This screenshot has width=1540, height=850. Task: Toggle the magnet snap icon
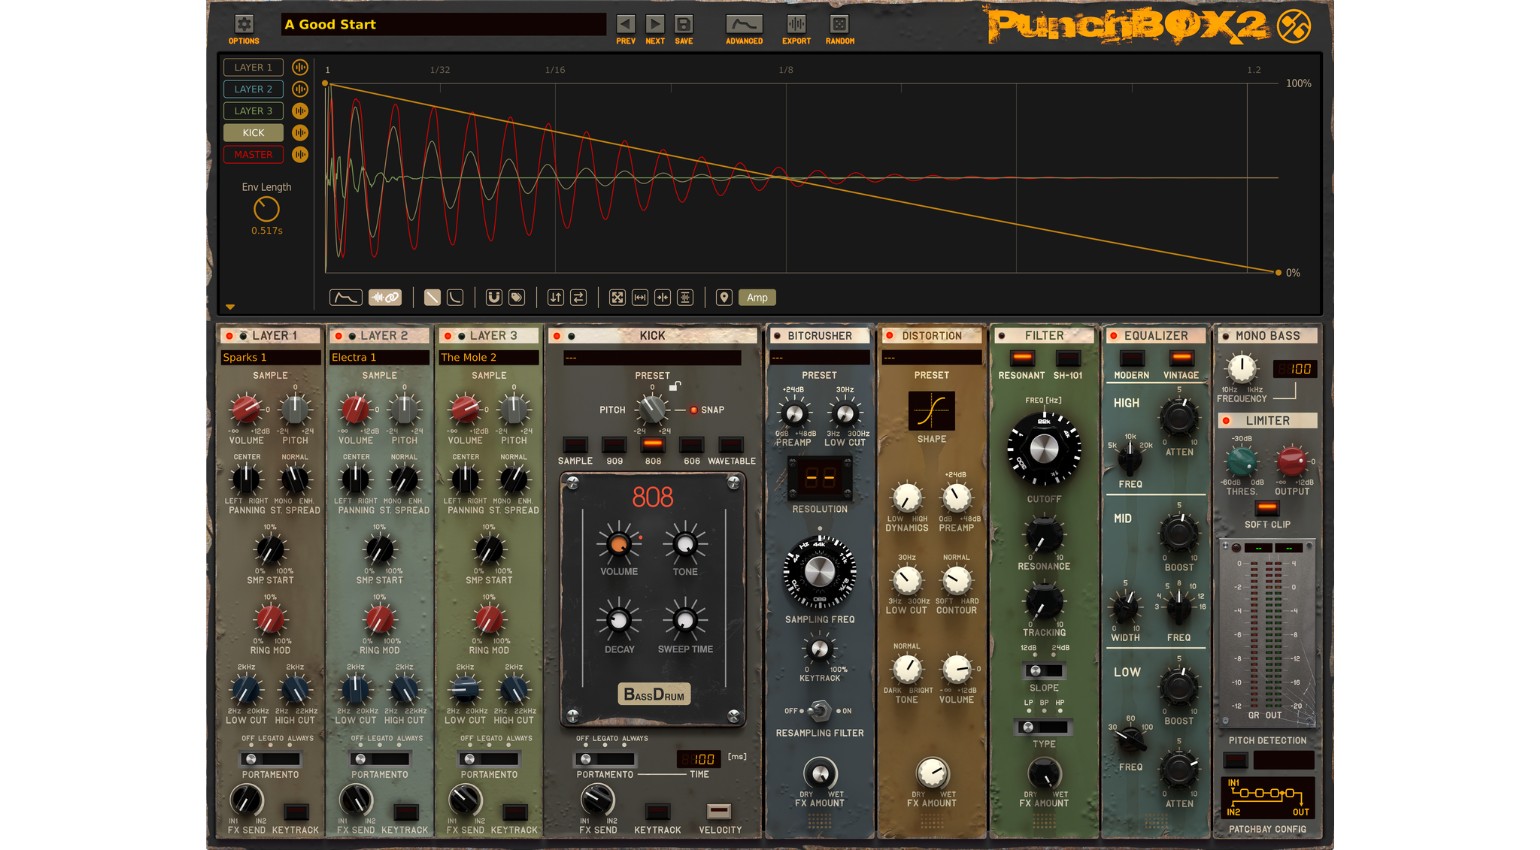pyautogui.click(x=494, y=297)
